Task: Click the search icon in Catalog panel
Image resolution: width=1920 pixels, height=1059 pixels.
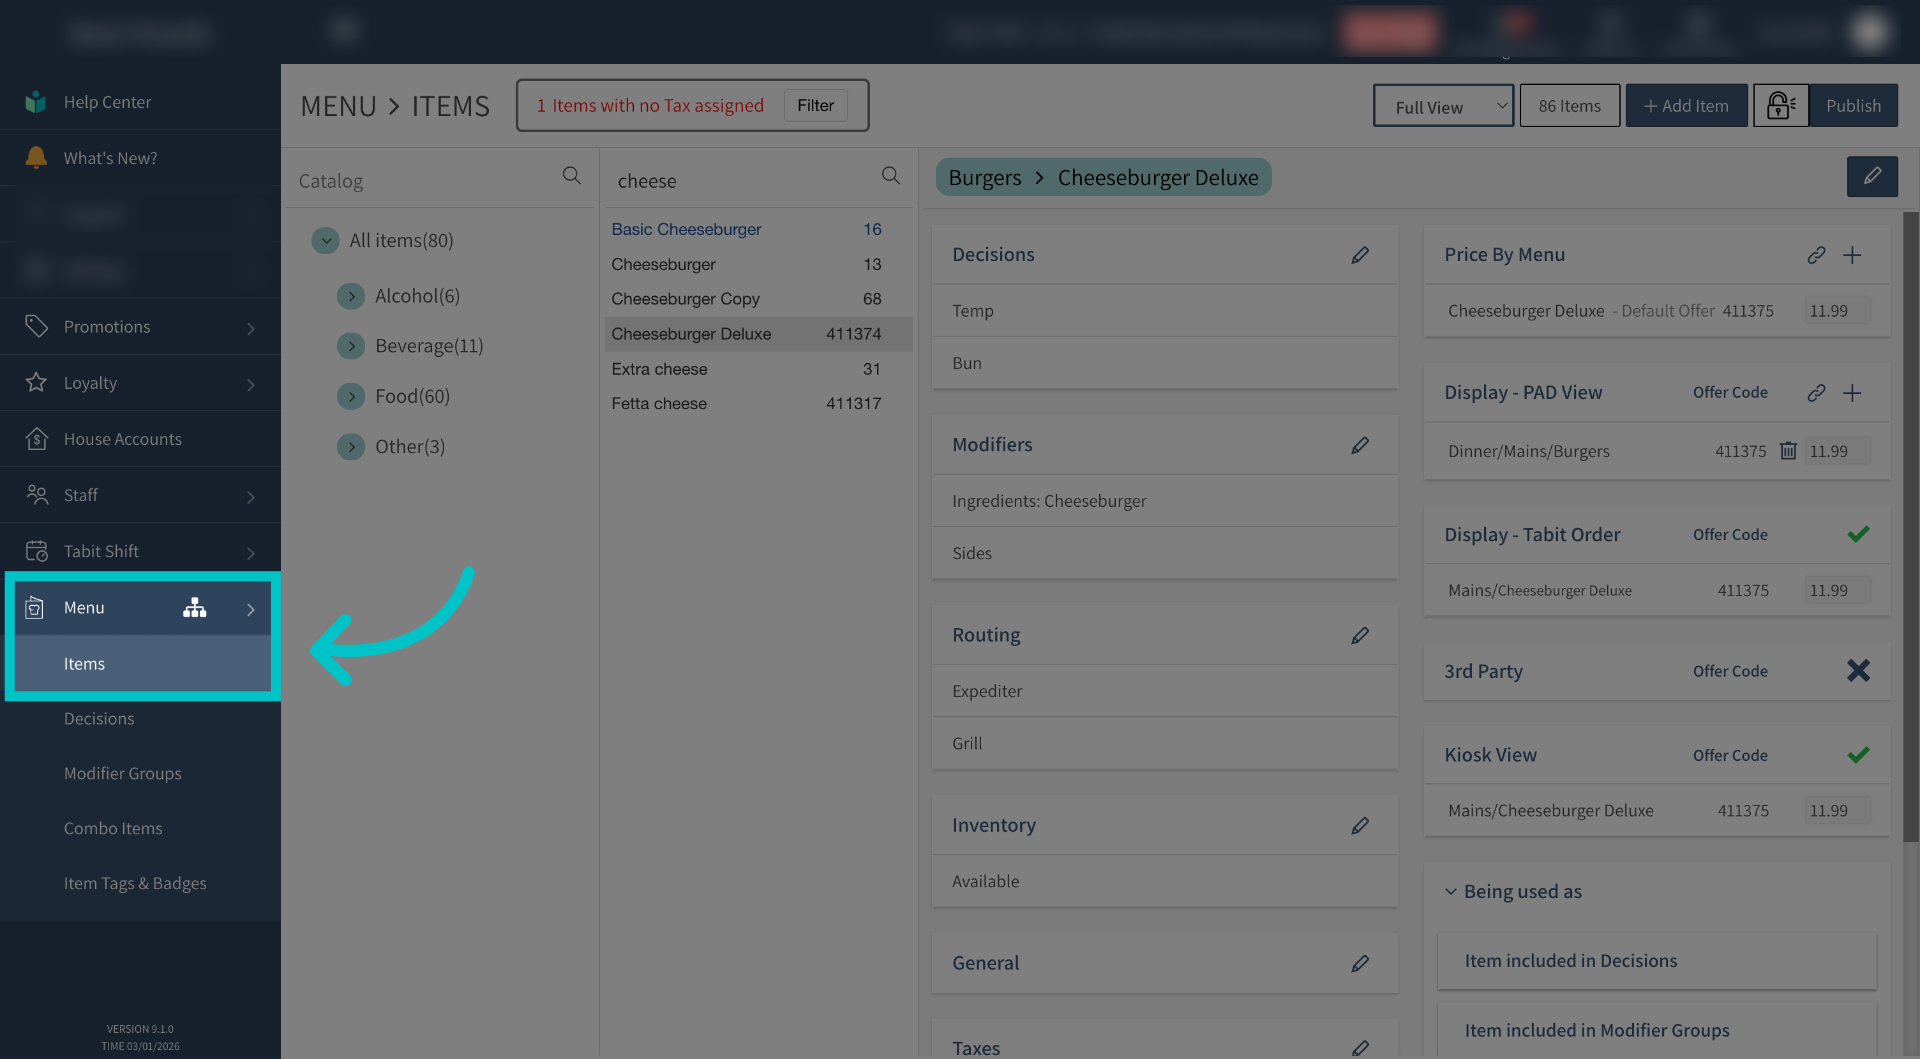Action: (571, 176)
